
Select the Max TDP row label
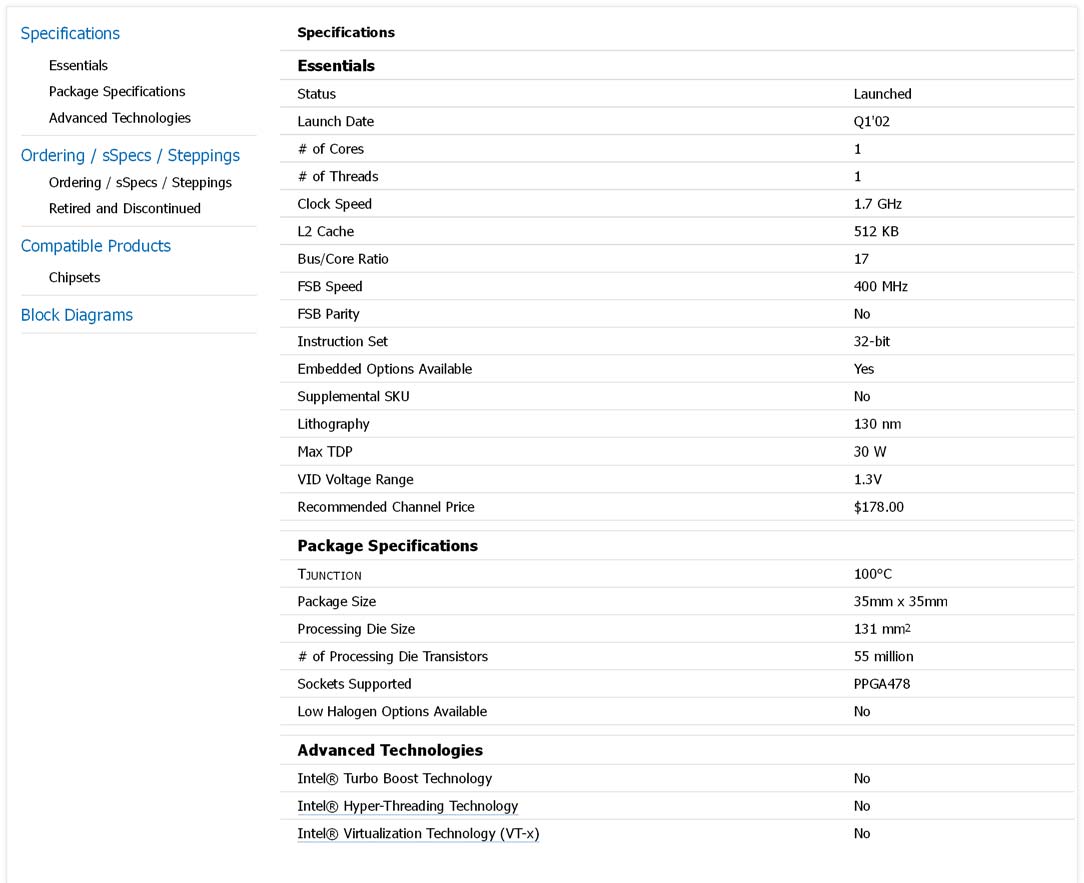pos(325,452)
